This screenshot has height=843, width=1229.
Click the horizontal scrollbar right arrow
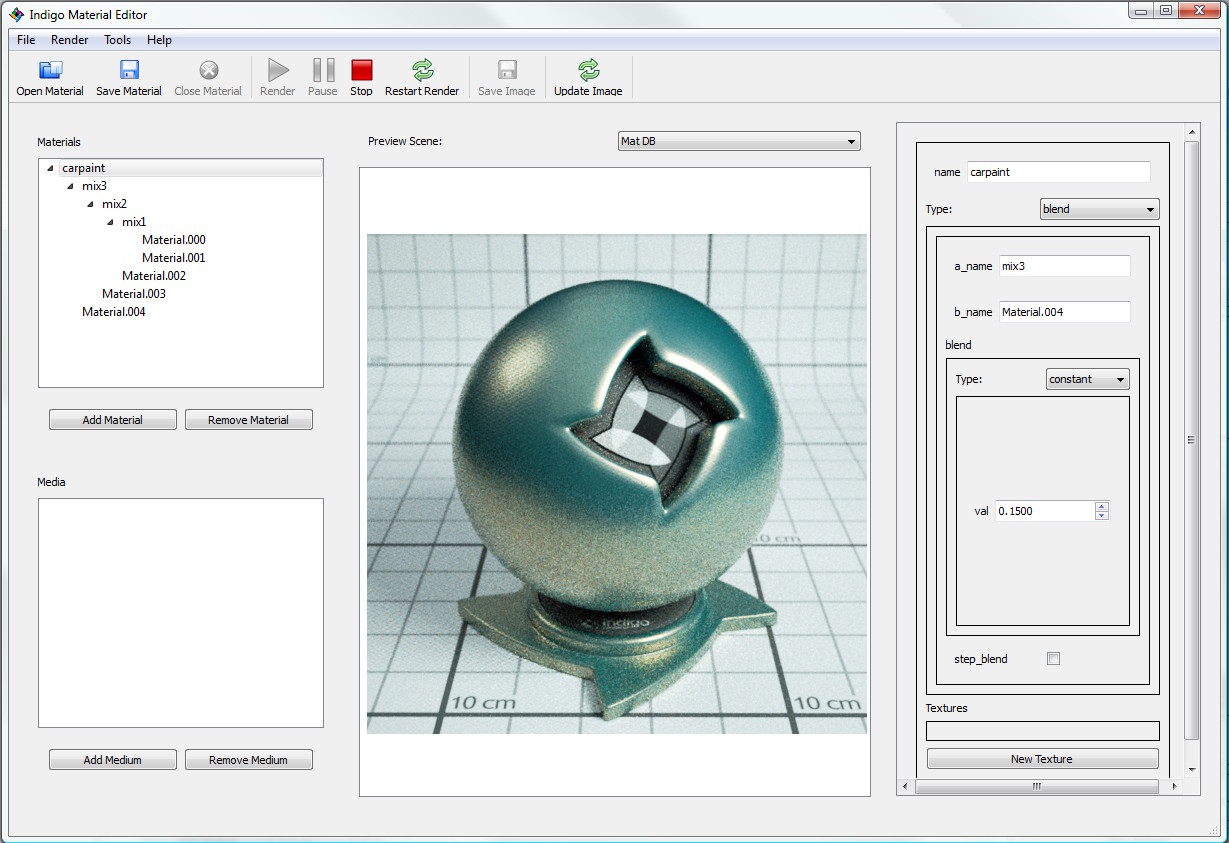[1174, 787]
